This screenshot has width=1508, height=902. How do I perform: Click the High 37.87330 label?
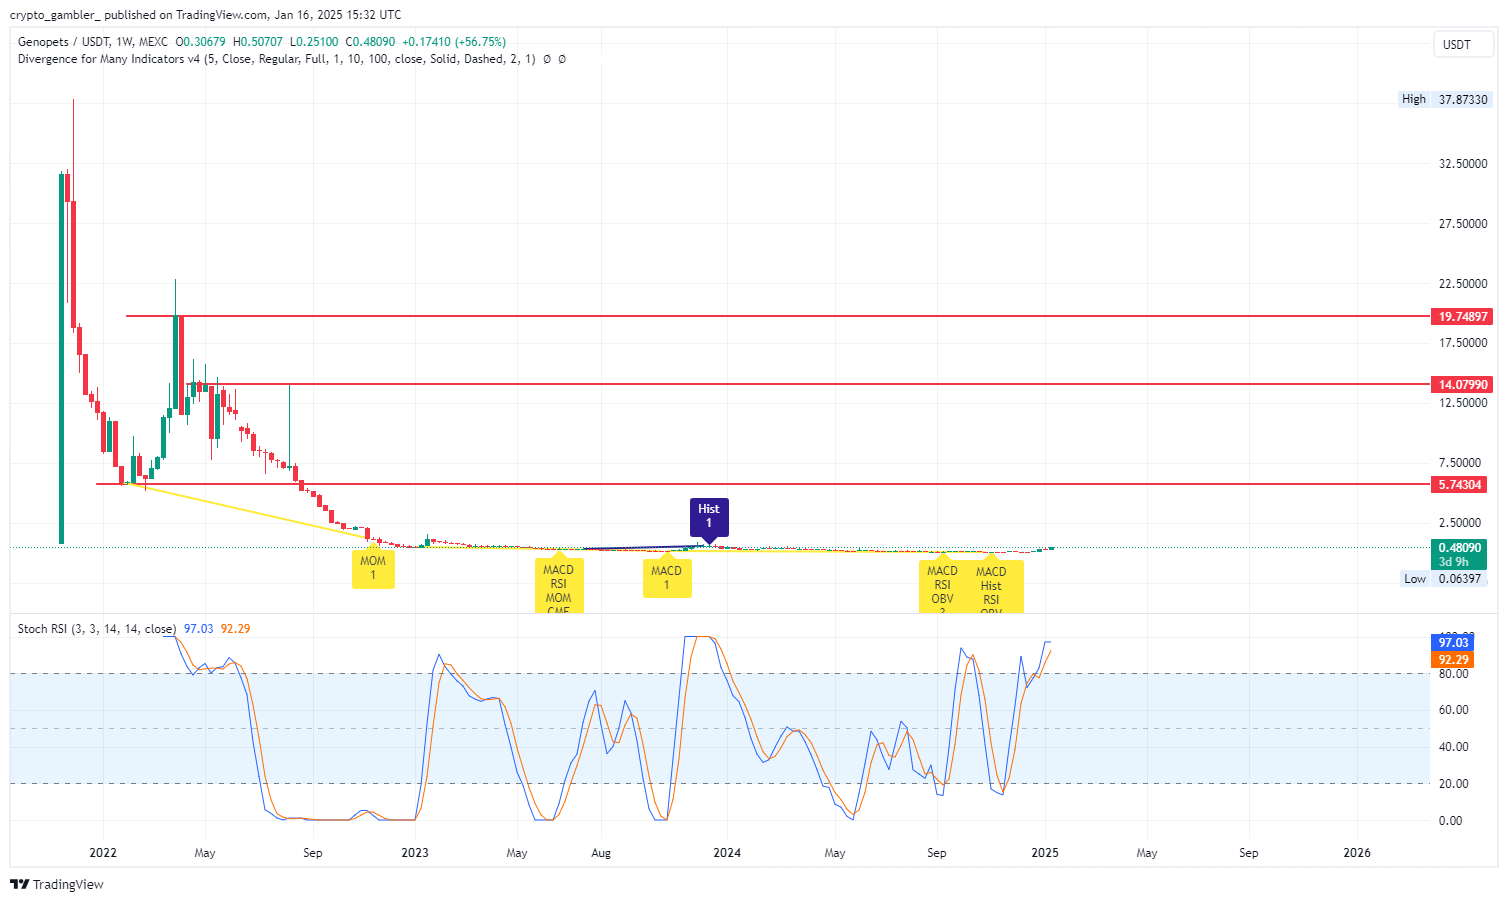(x=1444, y=99)
